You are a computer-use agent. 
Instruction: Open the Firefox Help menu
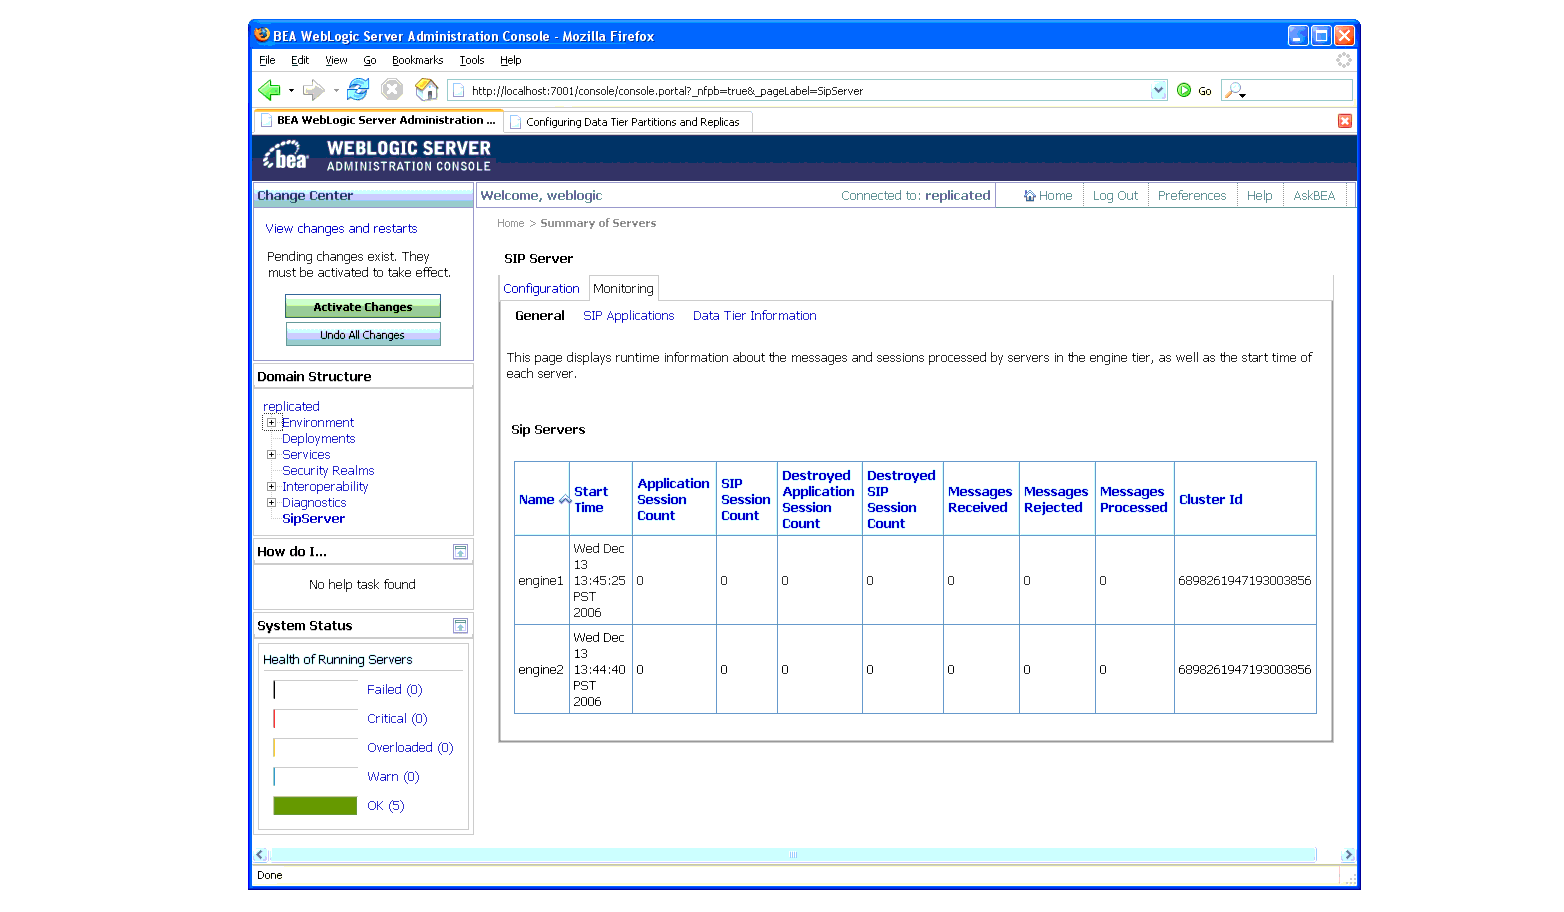pos(511,60)
